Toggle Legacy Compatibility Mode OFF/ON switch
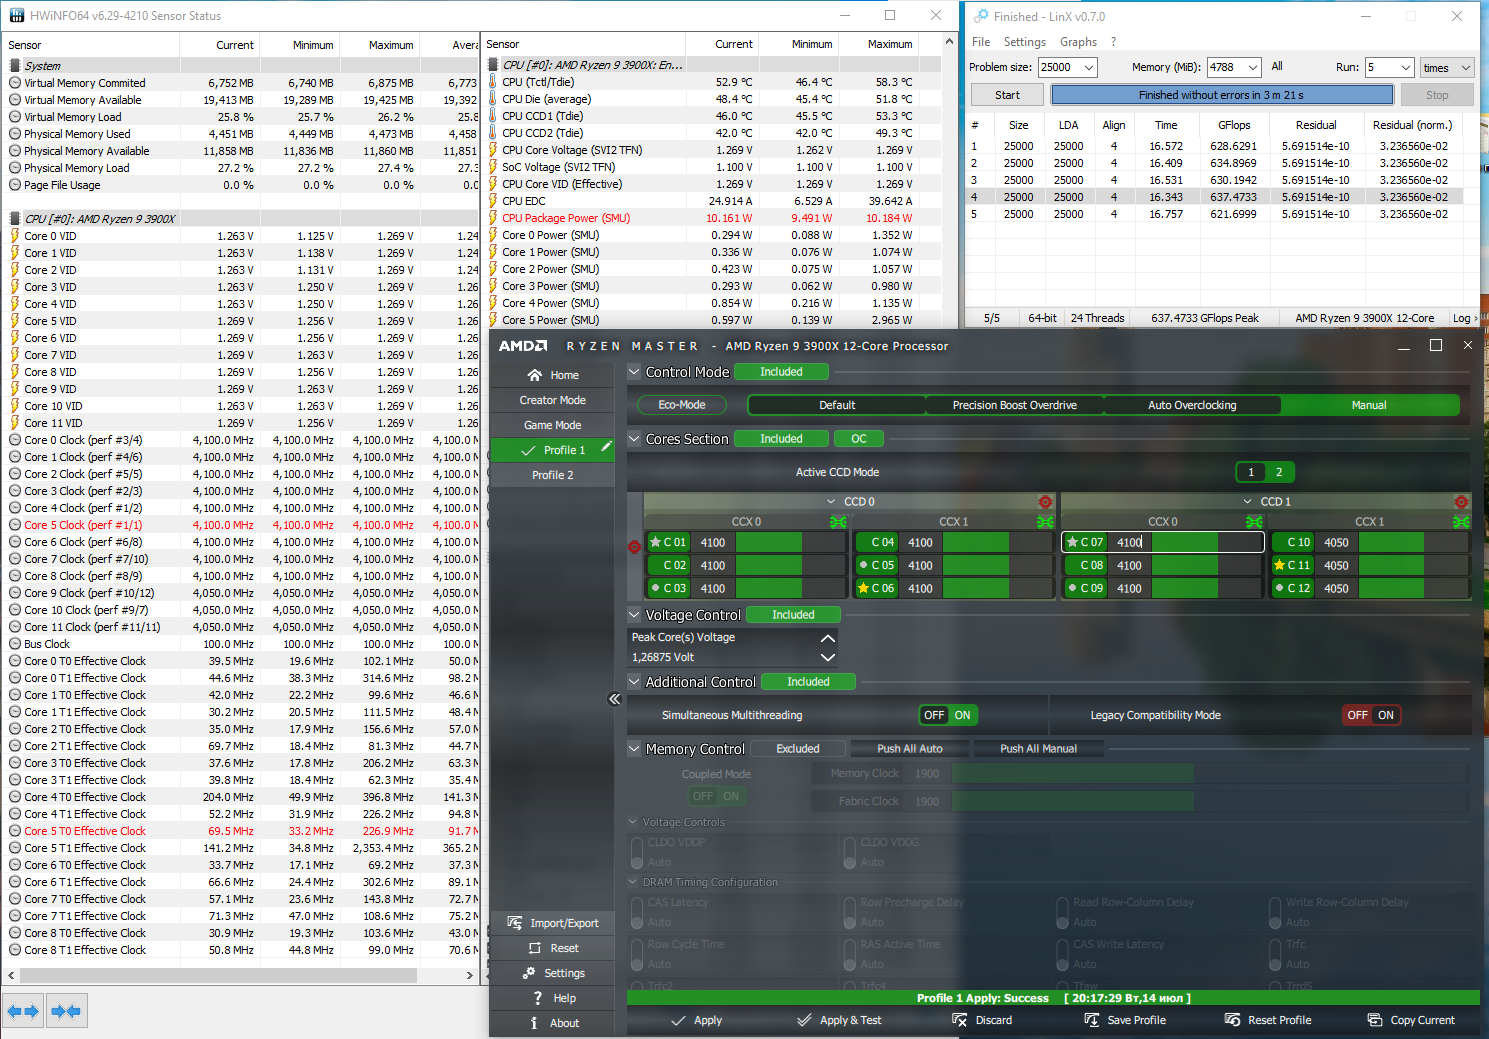 (x=1371, y=715)
